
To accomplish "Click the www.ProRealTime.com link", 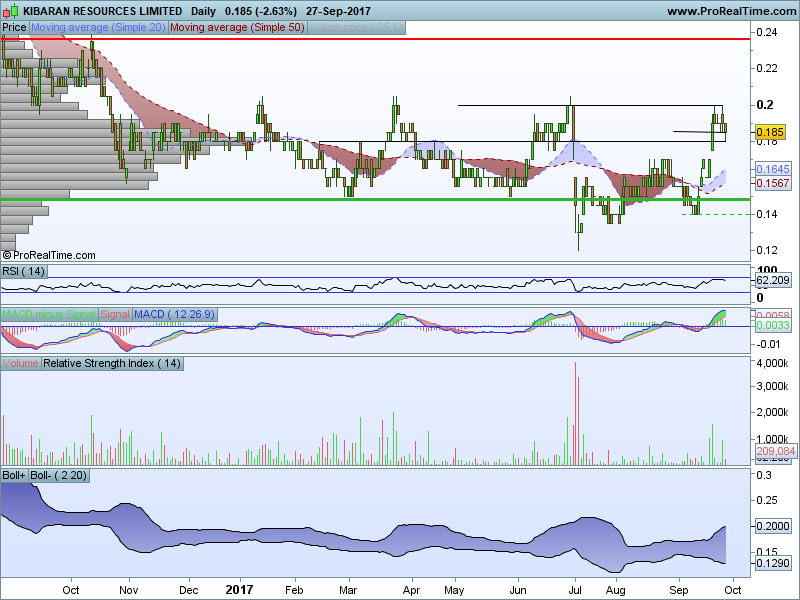I will 733,11.
